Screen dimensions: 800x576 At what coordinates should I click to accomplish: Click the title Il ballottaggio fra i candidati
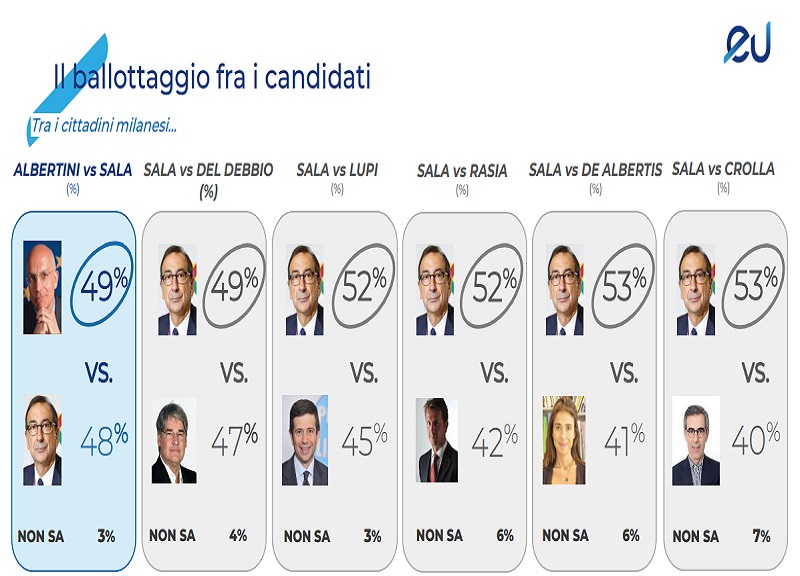tap(212, 77)
